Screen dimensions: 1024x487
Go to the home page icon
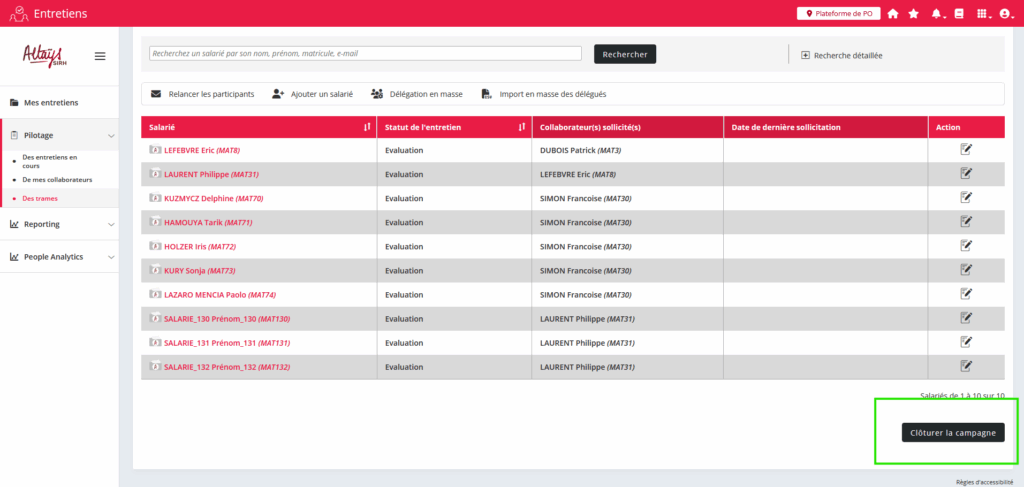pyautogui.click(x=893, y=14)
